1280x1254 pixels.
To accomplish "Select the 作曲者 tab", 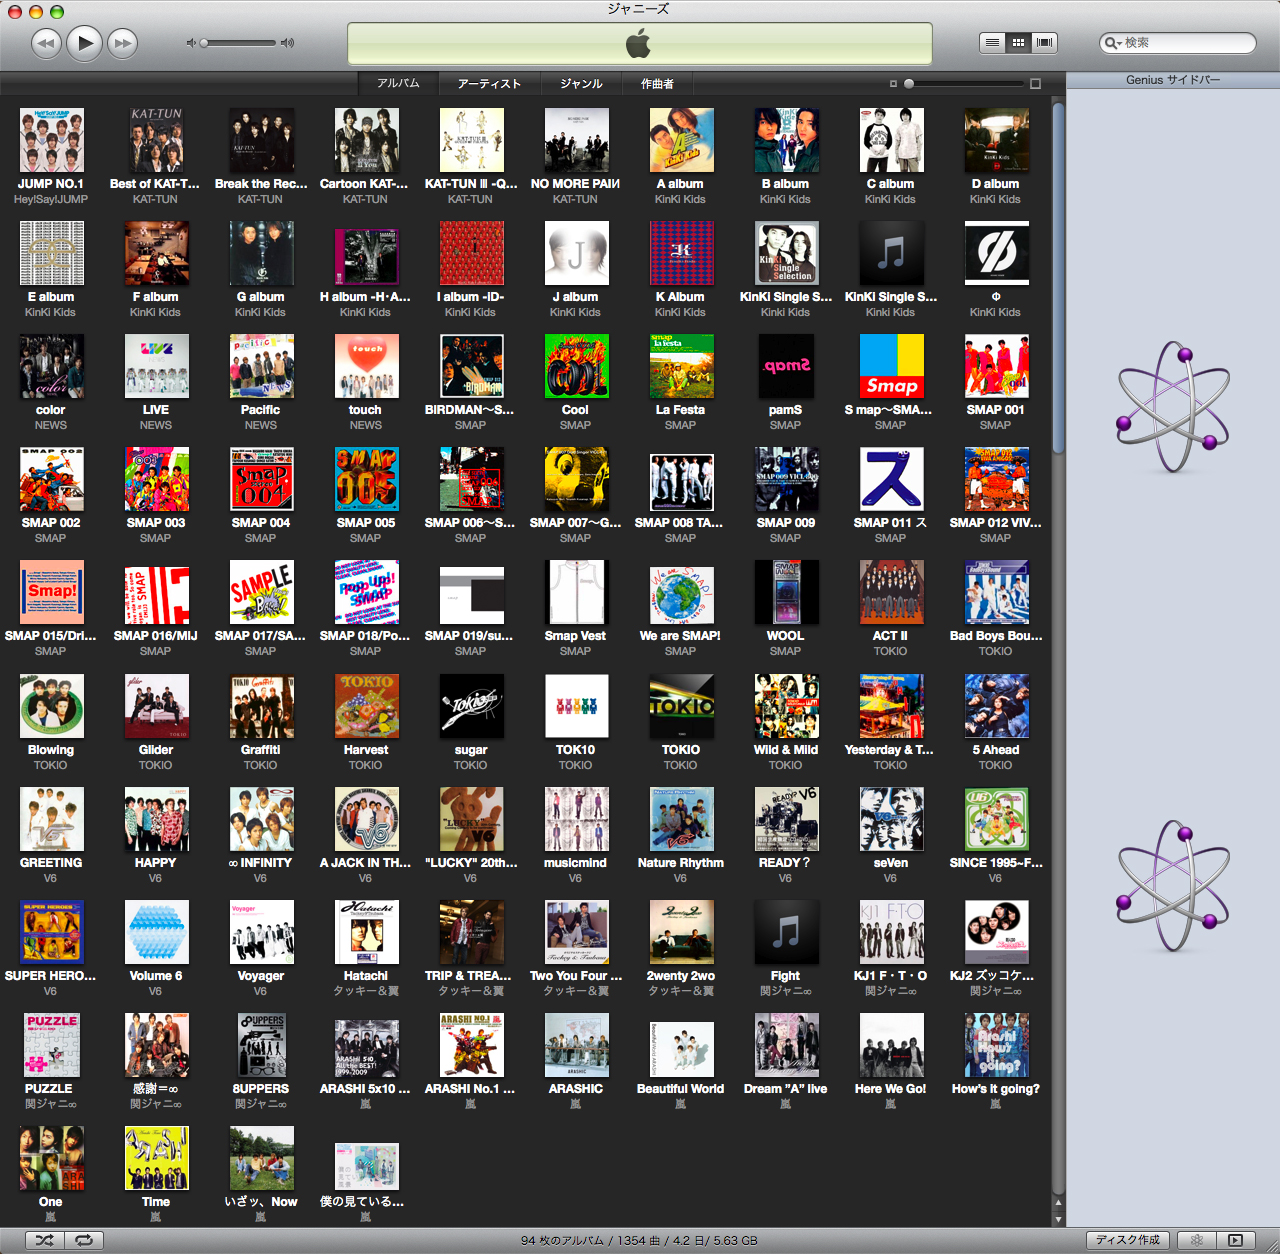I will (x=657, y=83).
